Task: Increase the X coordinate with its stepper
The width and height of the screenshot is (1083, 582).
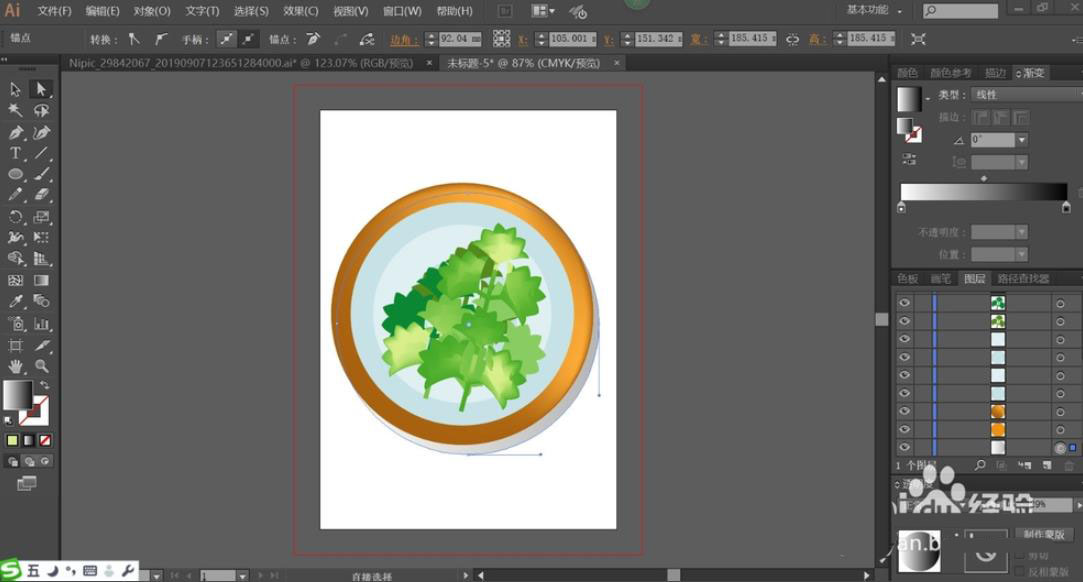Action: pos(541,35)
